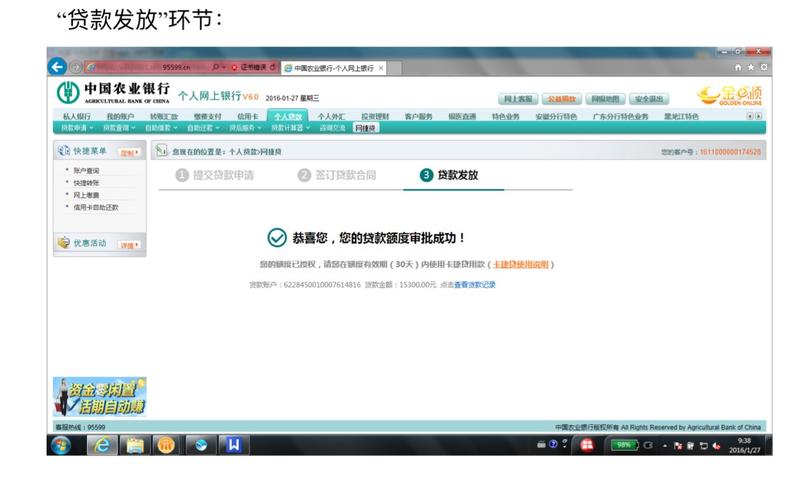This screenshot has height=500, width=795.
Task: Click the 安全退出 logout button
Action: pyautogui.click(x=649, y=99)
